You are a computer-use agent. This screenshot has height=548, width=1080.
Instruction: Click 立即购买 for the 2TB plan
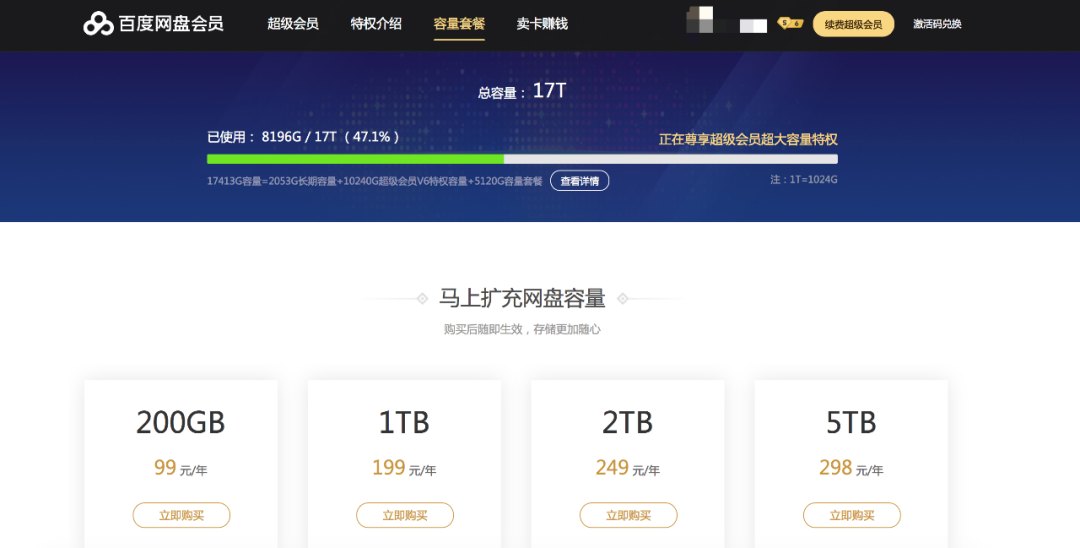pos(628,515)
